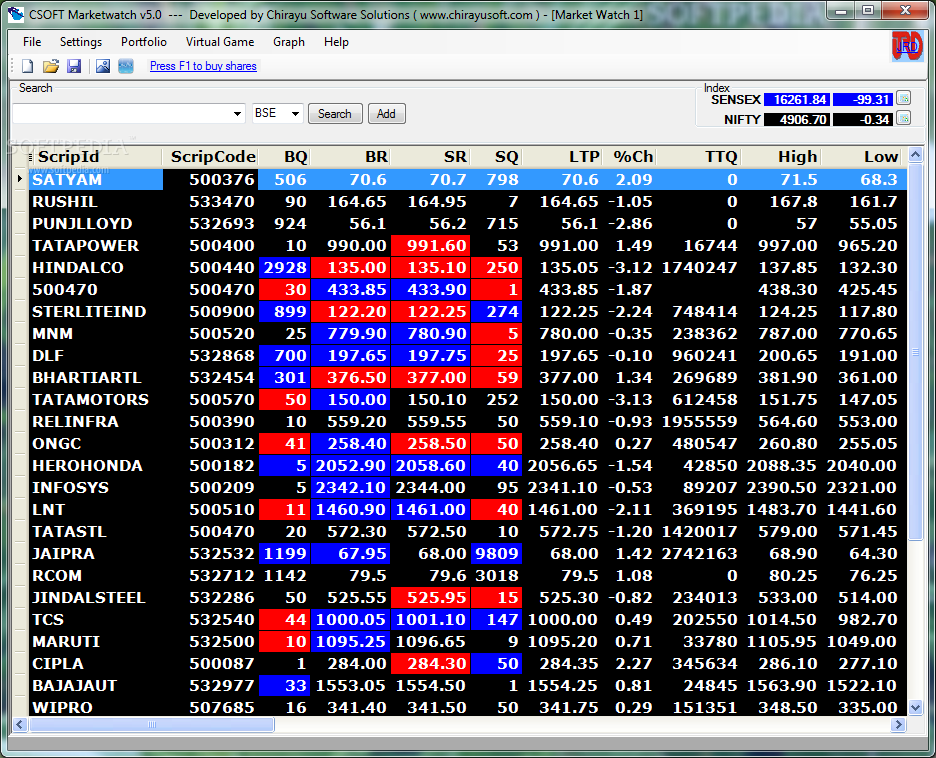Viewport: 936px width, 758px height.
Task: Click the Save floppy disk icon
Action: pos(74,66)
